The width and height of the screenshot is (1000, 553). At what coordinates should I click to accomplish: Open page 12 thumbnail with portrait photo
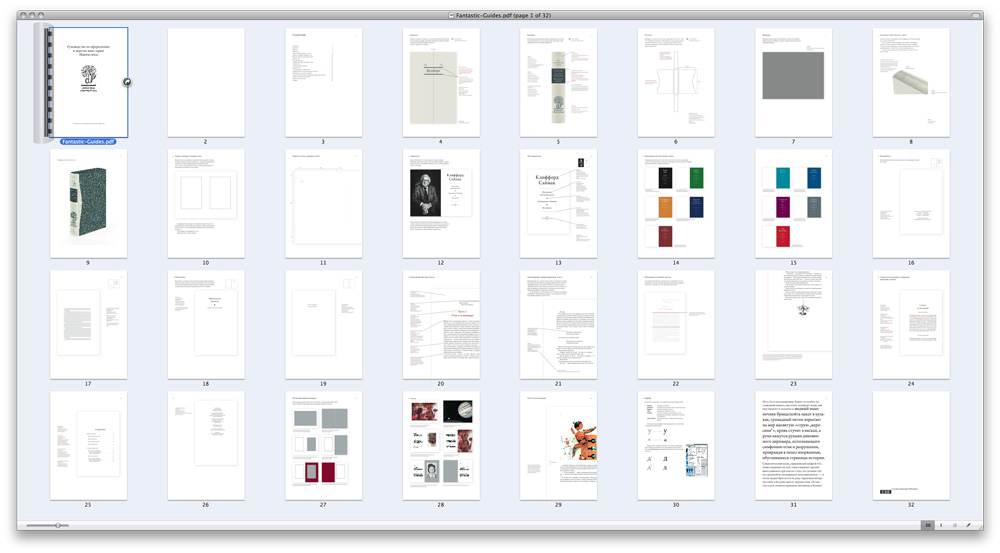[441, 204]
